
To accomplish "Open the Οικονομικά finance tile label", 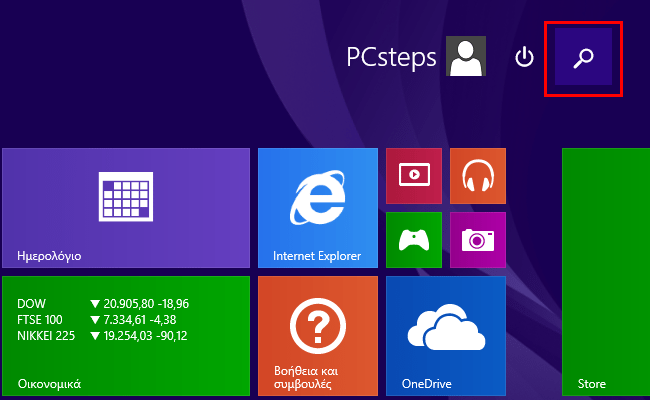I will click(x=49, y=383).
